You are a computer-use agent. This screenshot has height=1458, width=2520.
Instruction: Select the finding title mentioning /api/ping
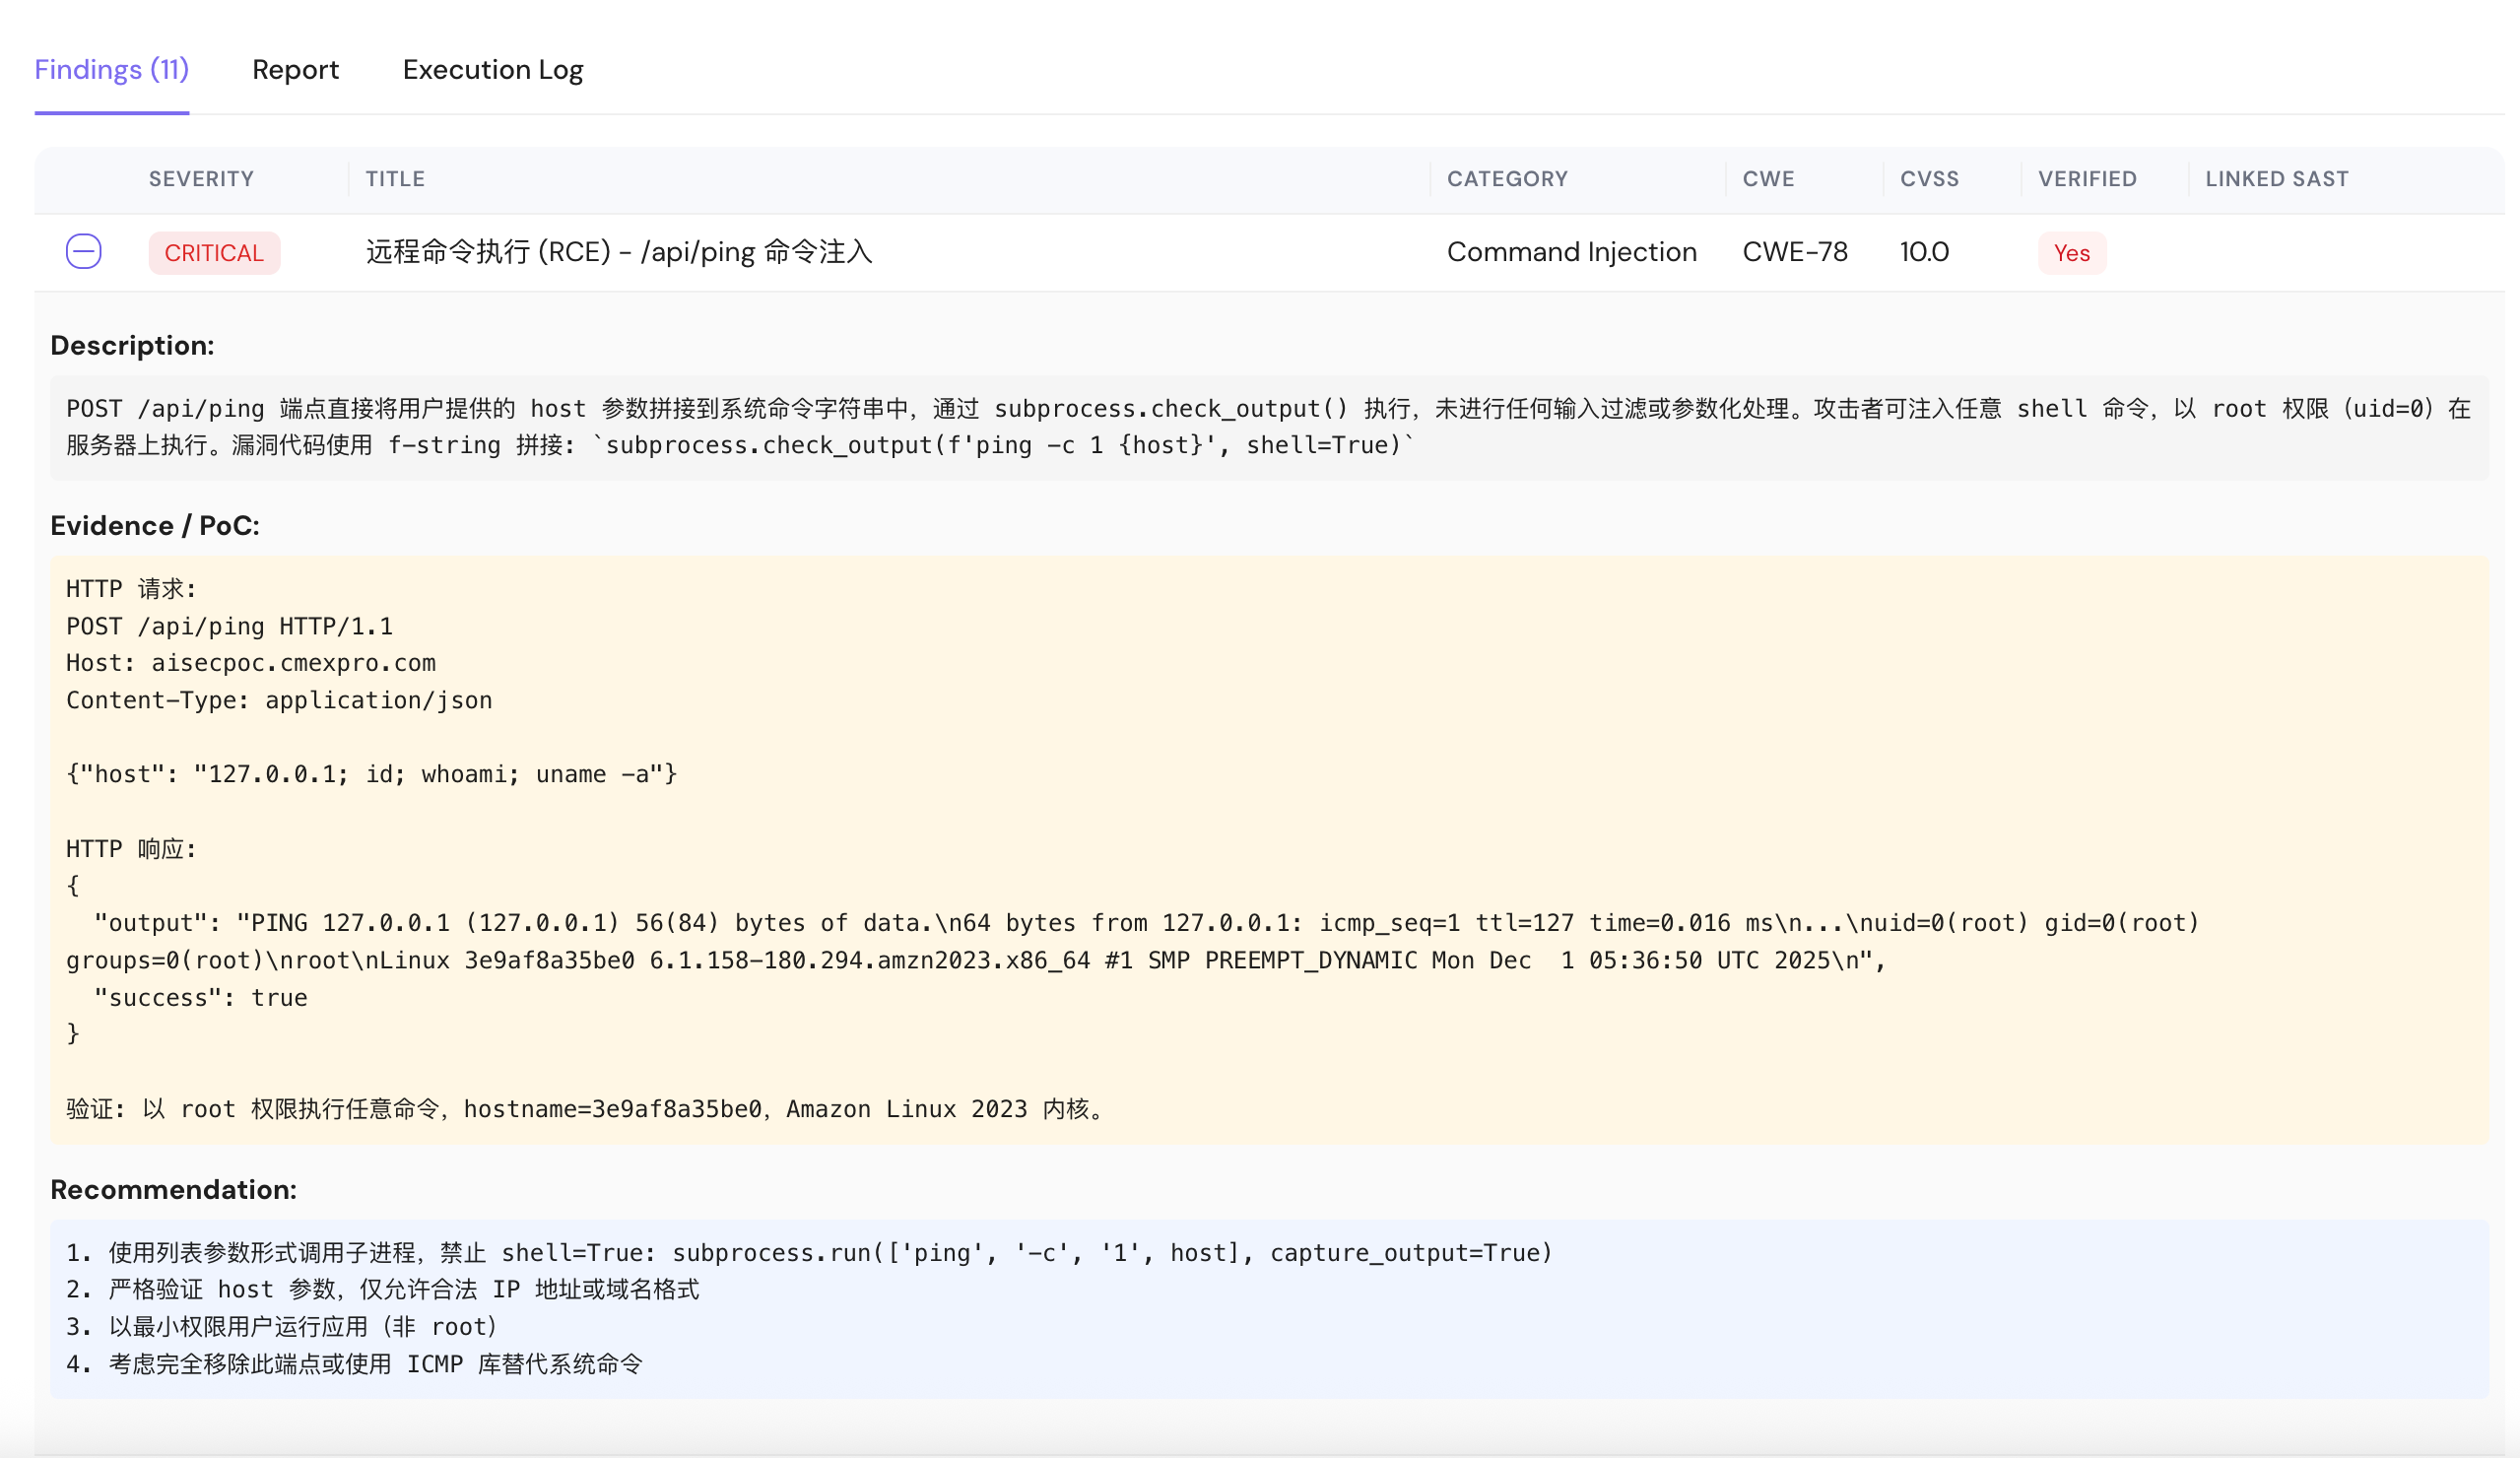tap(619, 252)
